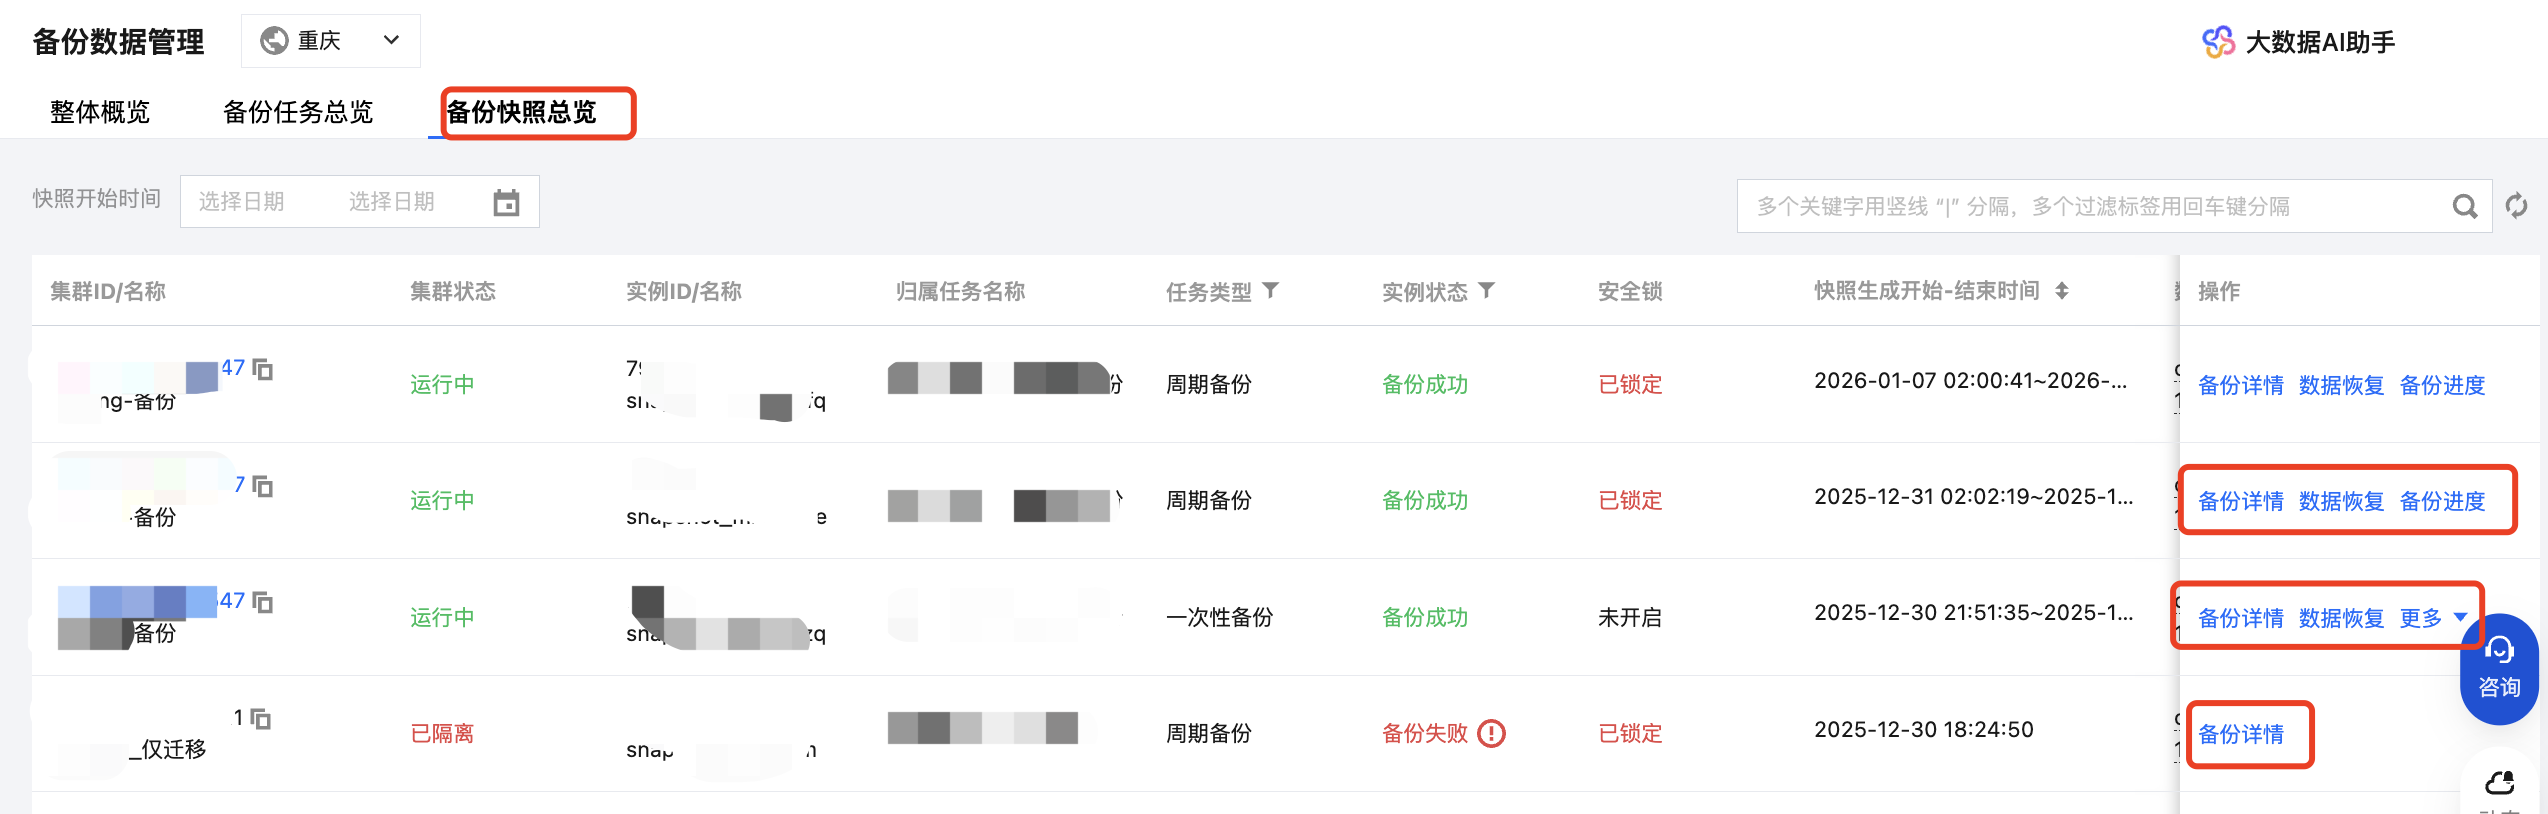Copy the isolated cluster's ID in fourth row
The image size is (2548, 814).
click(261, 718)
